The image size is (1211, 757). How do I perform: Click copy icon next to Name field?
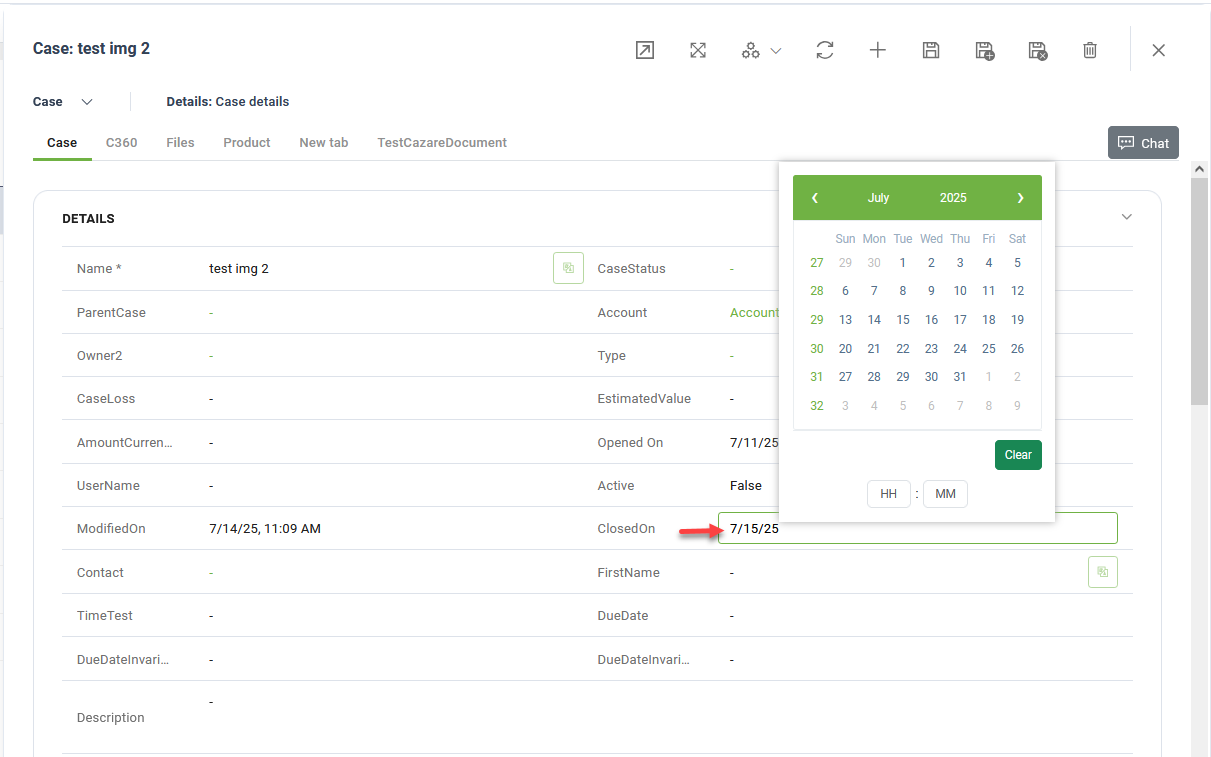pos(568,268)
